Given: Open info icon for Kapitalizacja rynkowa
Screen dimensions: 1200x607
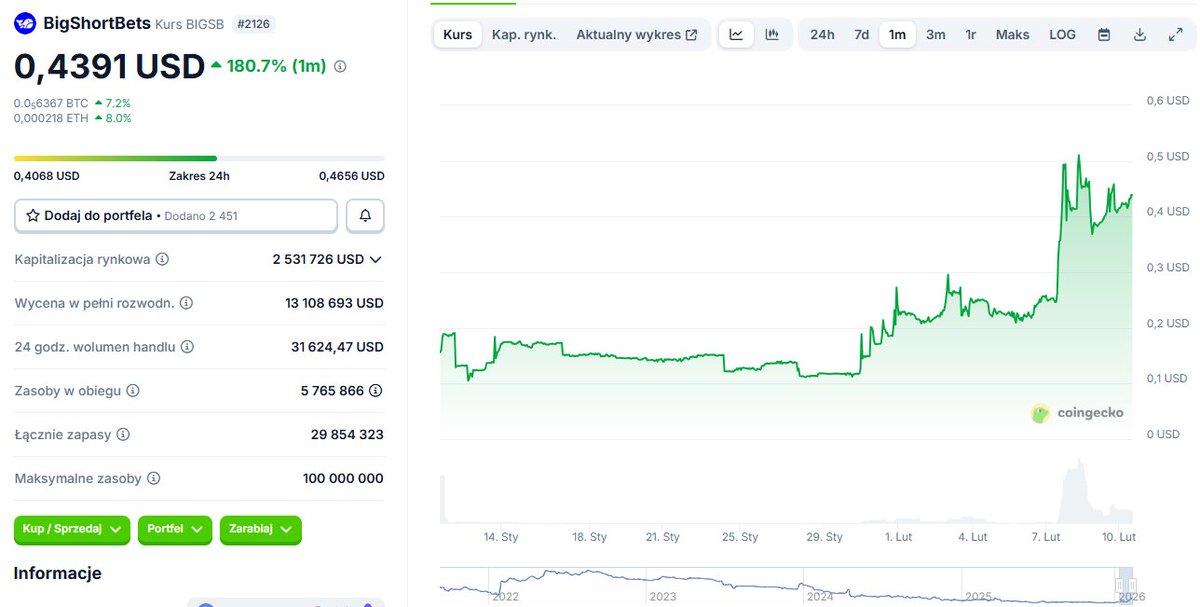Looking at the screenshot, I should coord(162,259).
